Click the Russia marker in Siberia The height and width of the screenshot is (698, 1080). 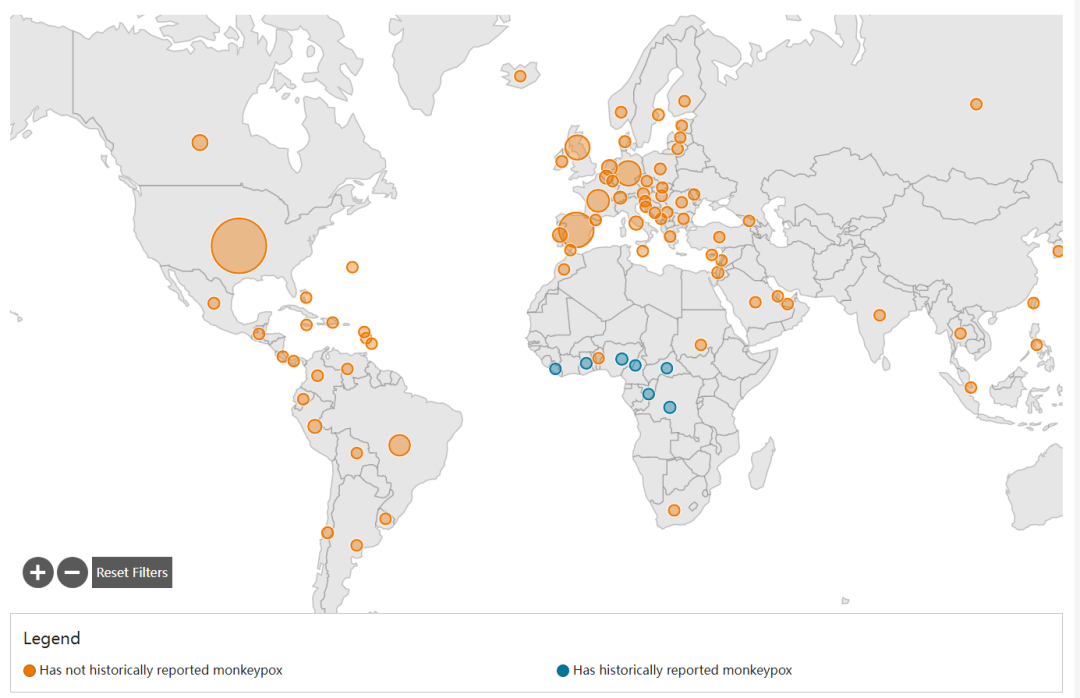[976, 104]
